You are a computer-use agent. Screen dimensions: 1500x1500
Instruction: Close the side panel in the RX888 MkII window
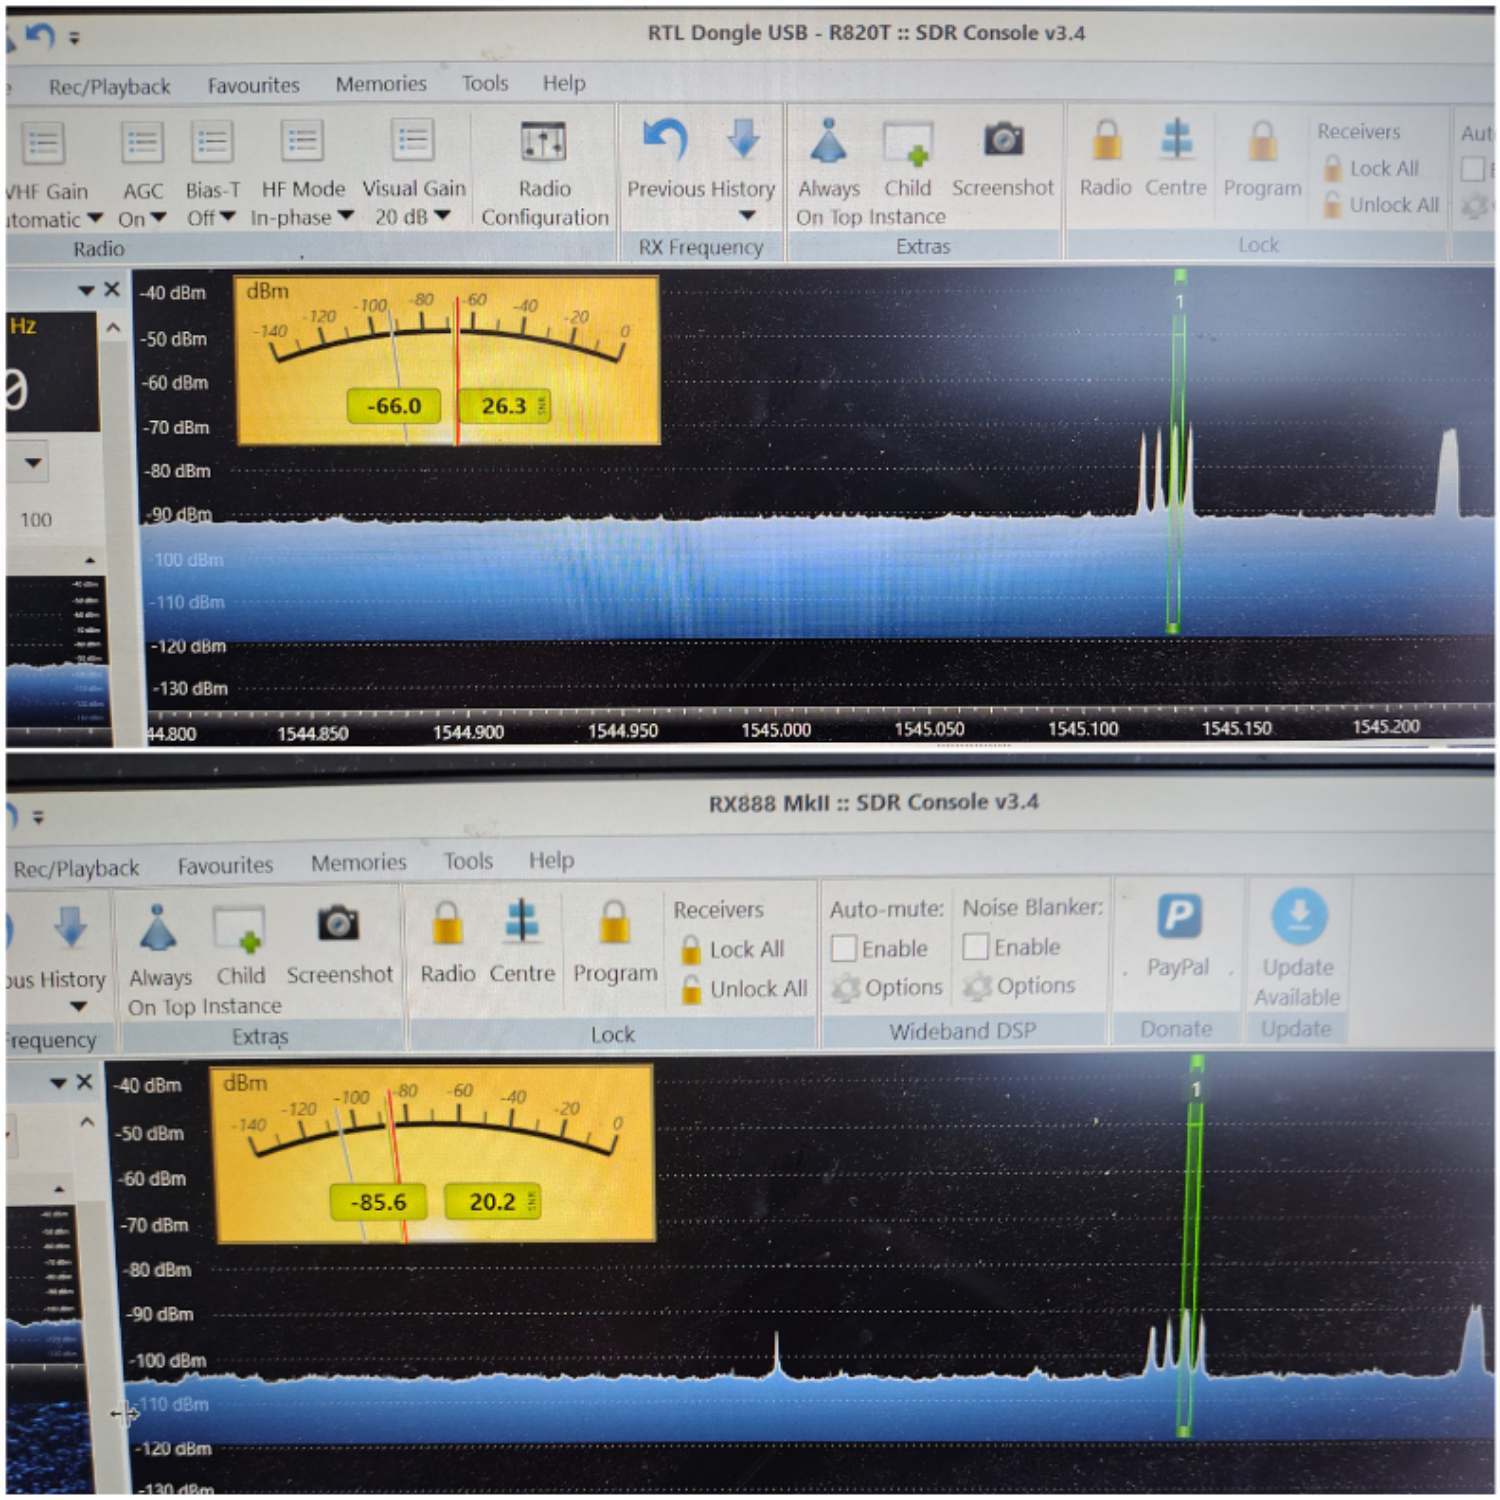point(85,1081)
